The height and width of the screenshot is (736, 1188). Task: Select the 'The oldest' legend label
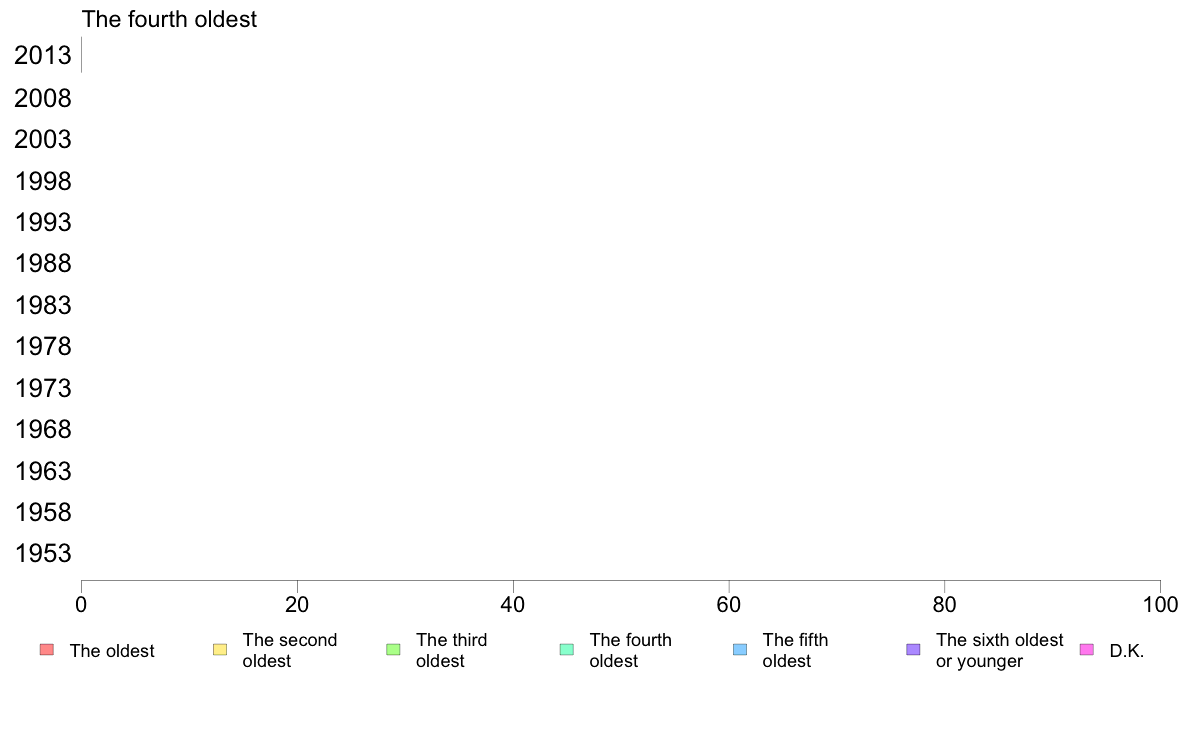(x=112, y=651)
